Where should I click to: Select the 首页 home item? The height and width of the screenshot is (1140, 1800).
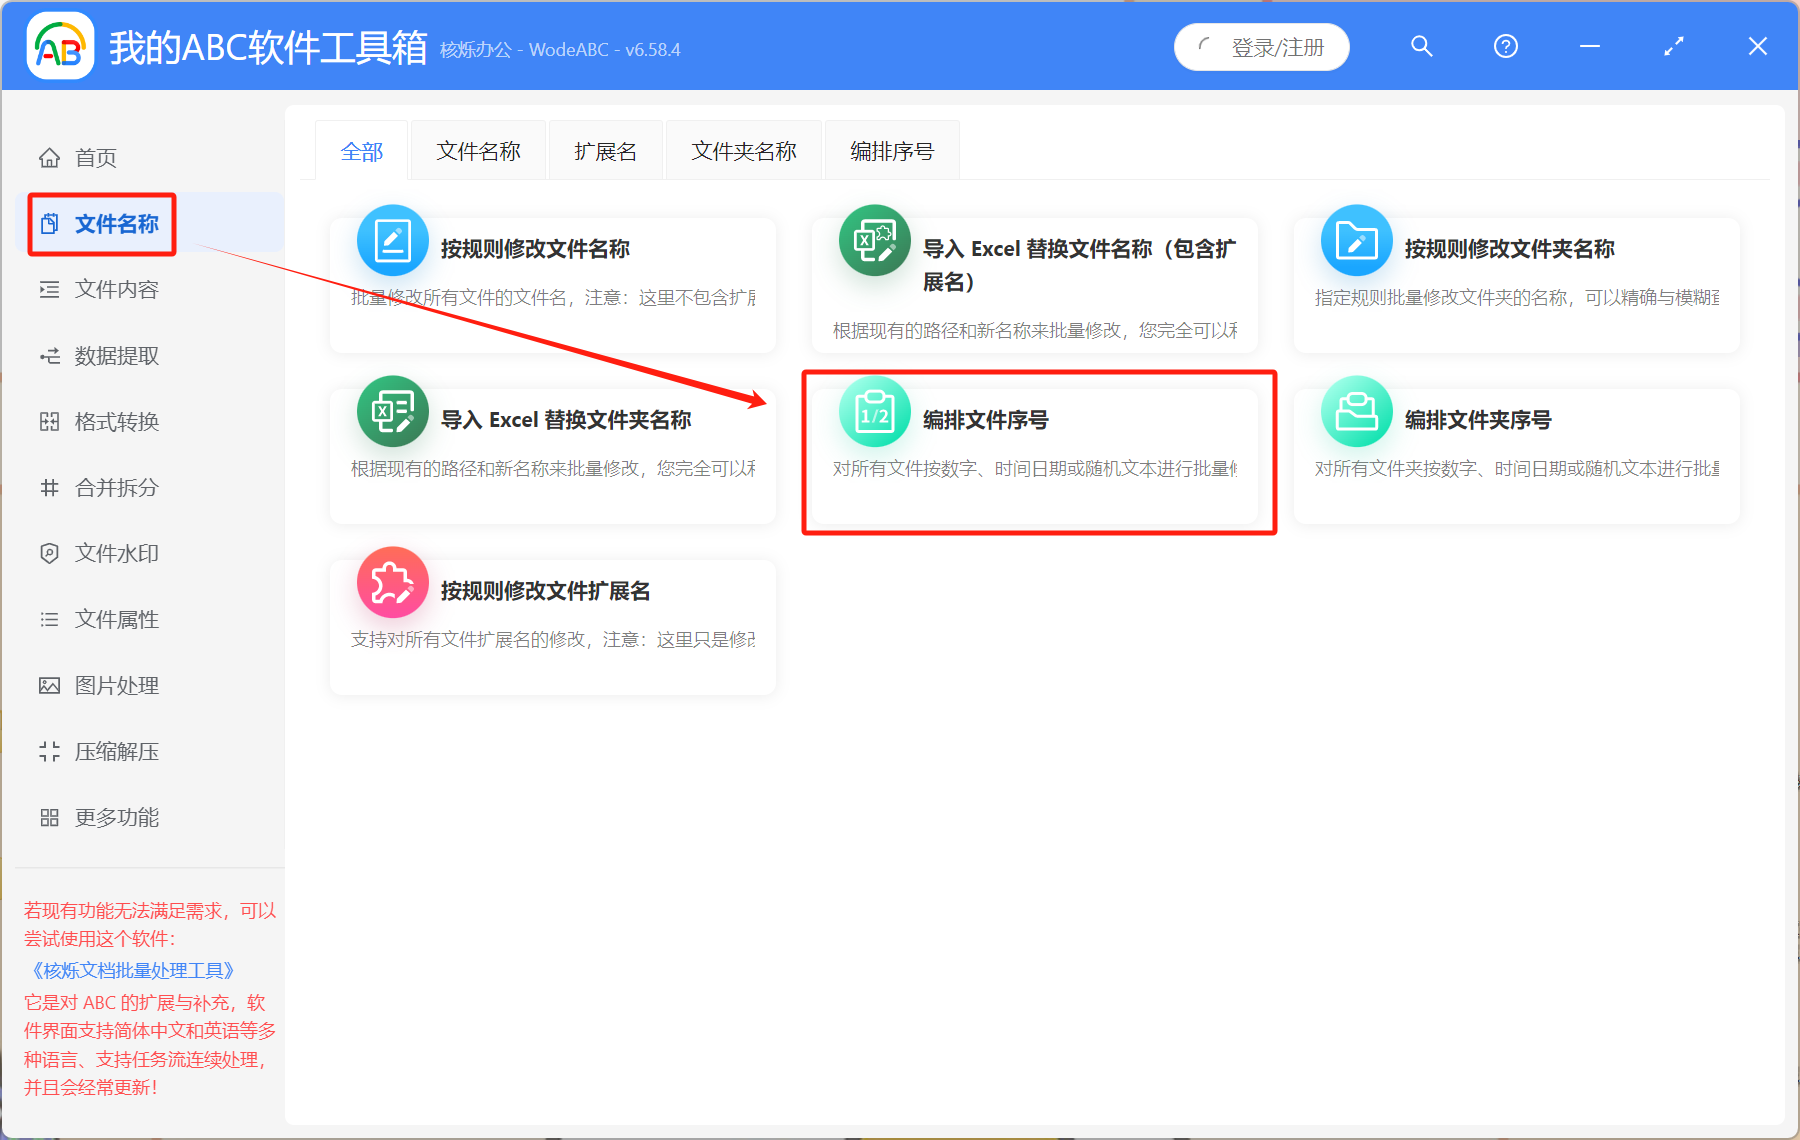click(x=95, y=157)
